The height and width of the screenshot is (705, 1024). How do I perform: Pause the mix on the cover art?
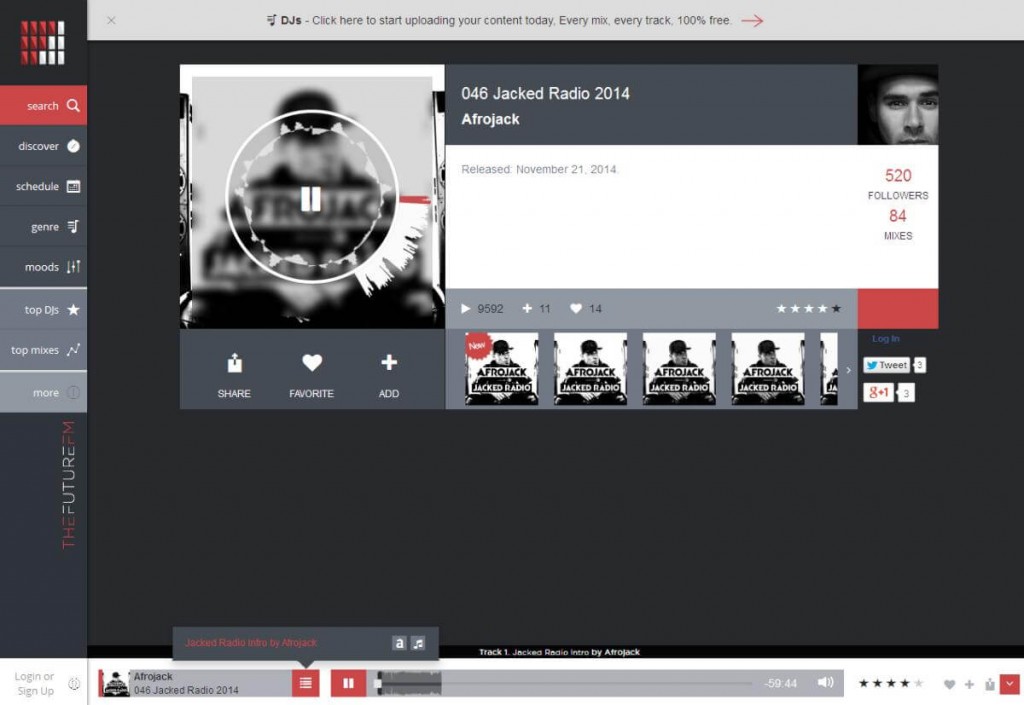[311, 199]
